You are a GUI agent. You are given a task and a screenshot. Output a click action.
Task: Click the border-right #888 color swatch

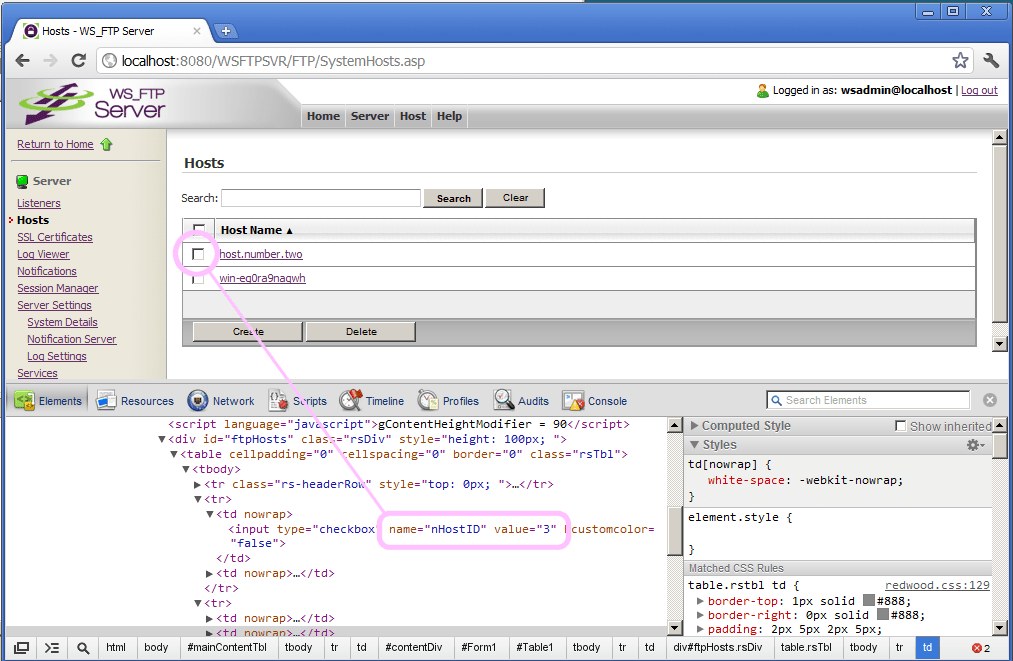[x=882, y=614]
